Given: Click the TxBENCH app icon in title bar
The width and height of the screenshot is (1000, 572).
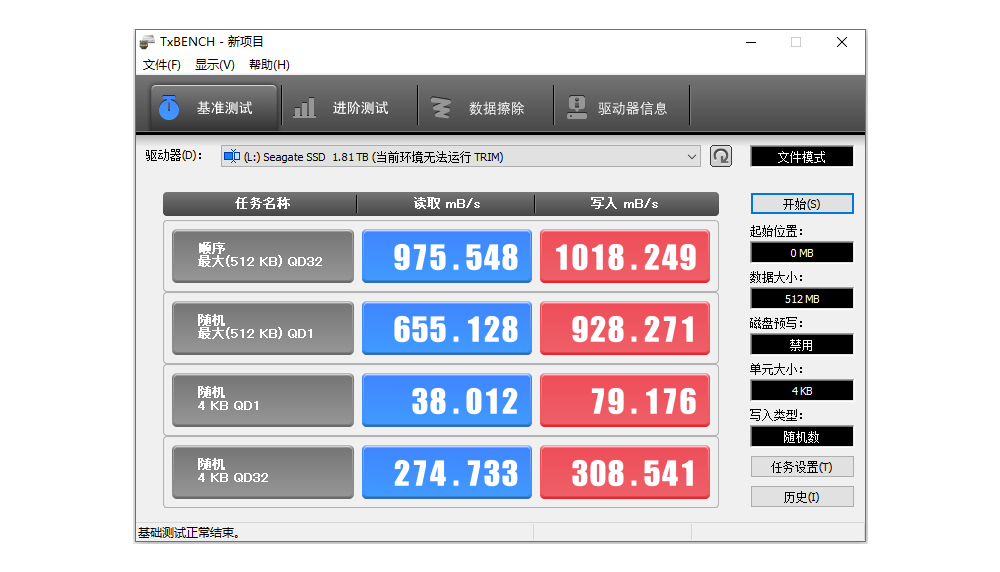Looking at the screenshot, I should [x=147, y=42].
